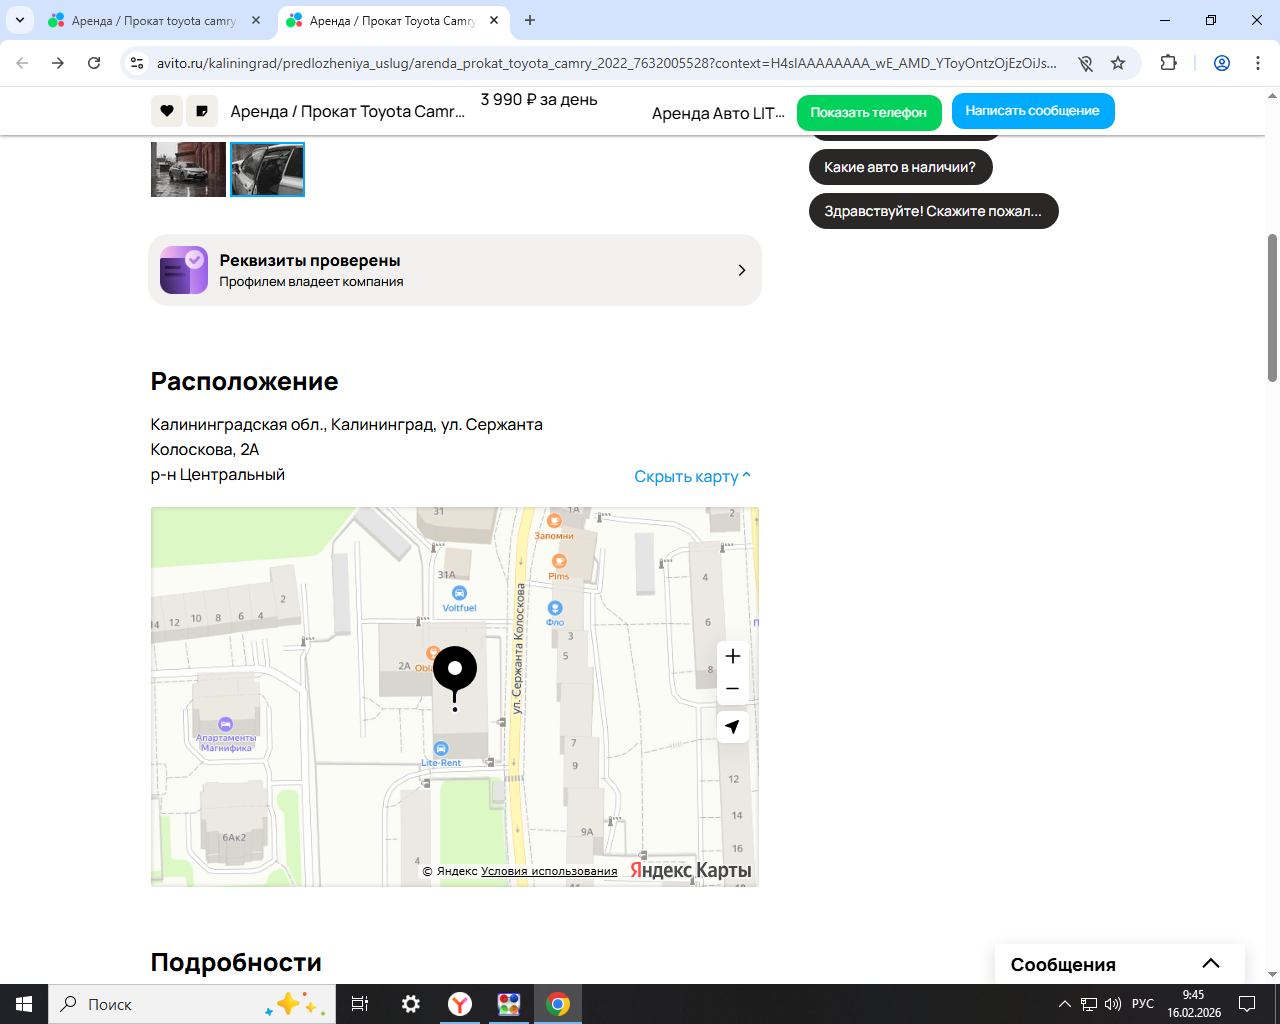Open the Условия использования link on the map
Screen dimensions: 1280x1024
click(x=549, y=871)
